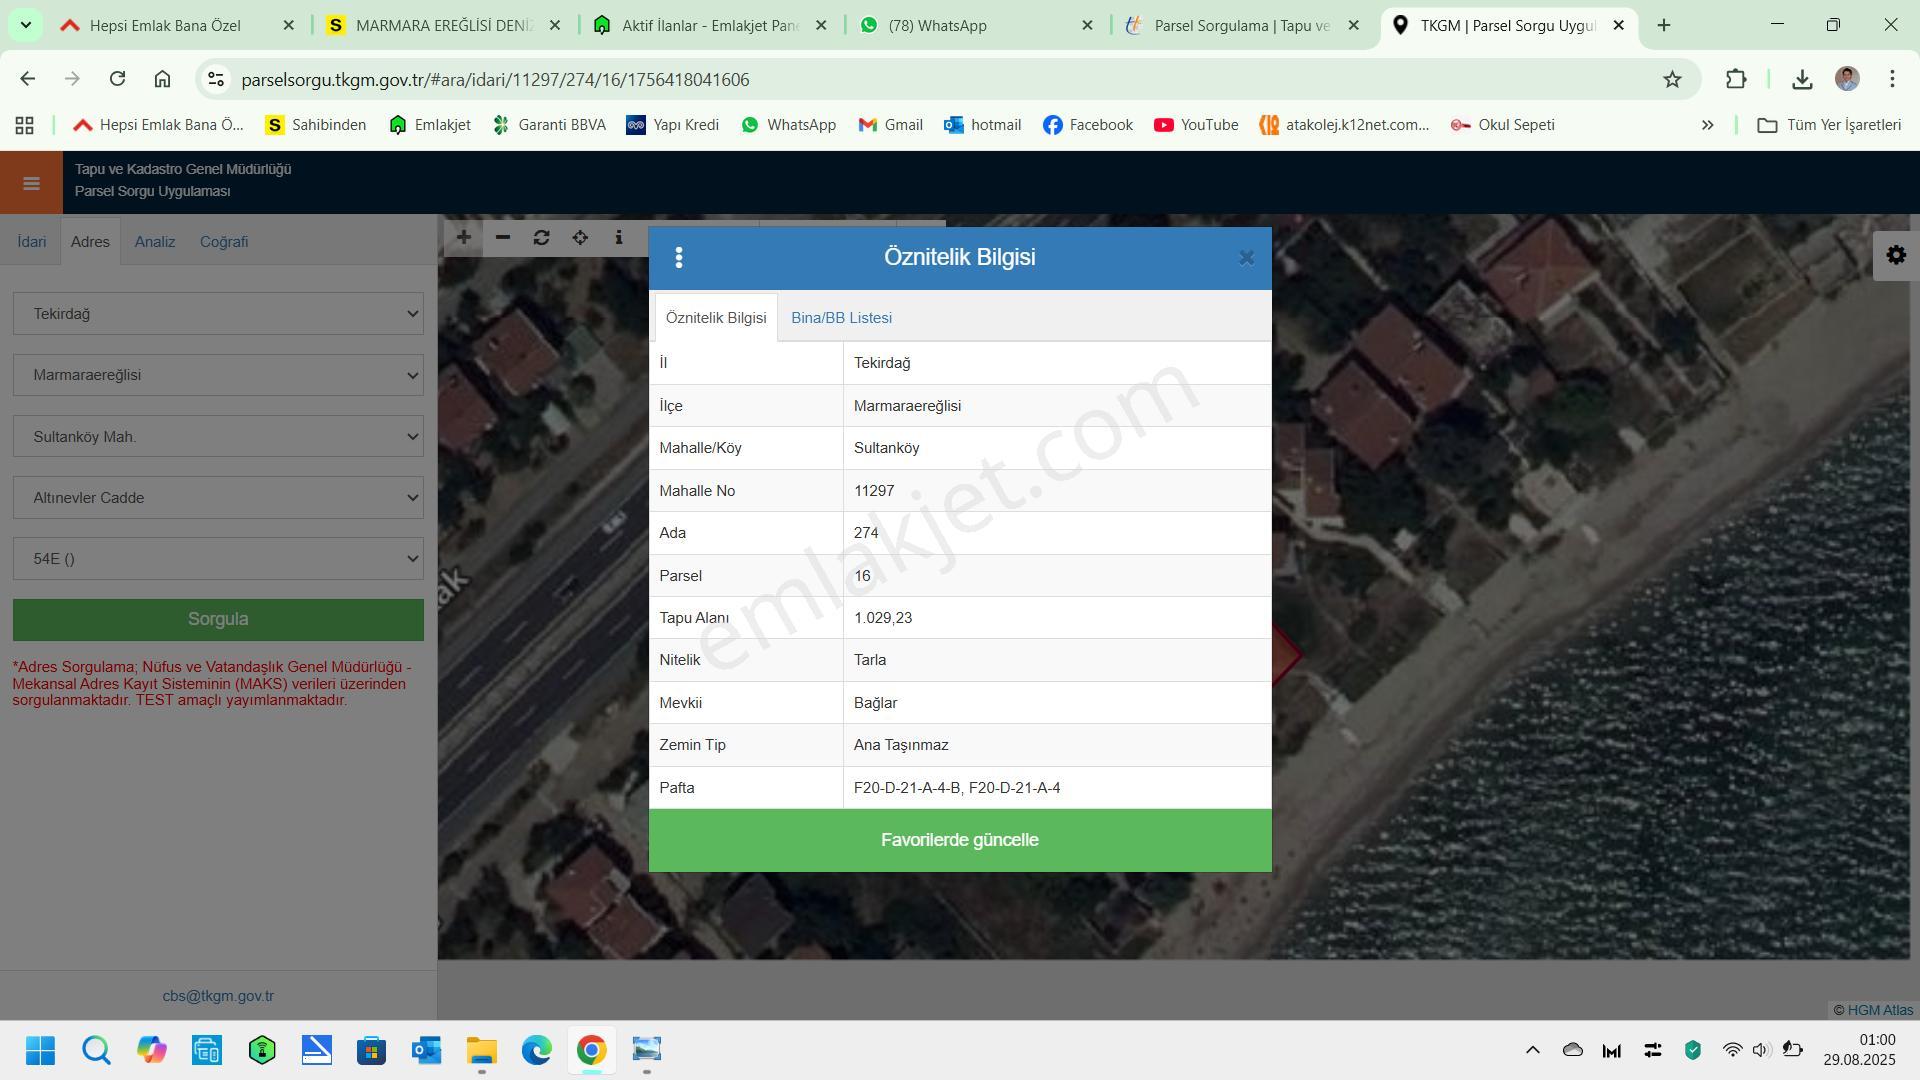Open the Altınevler Cadde street dropdown
Screen dimensions: 1920x1080
218,498
